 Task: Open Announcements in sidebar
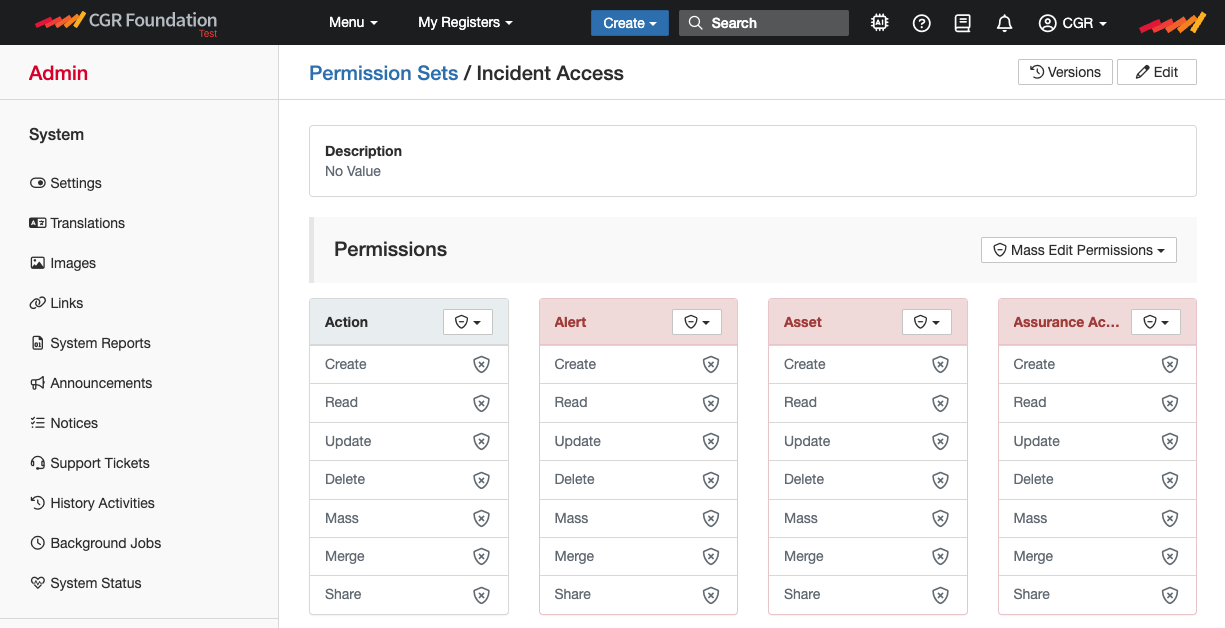(x=91, y=383)
